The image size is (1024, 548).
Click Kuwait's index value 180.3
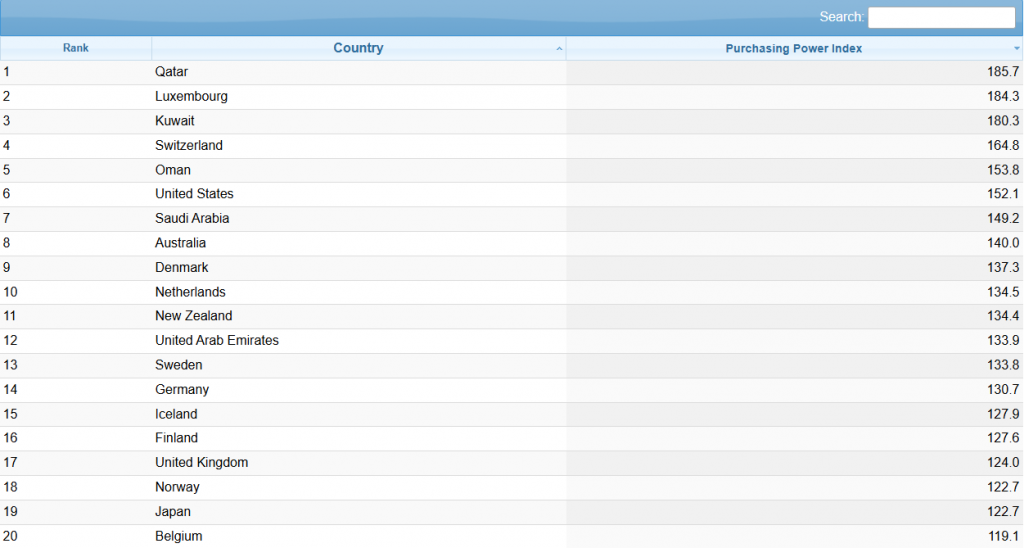tap(1003, 121)
